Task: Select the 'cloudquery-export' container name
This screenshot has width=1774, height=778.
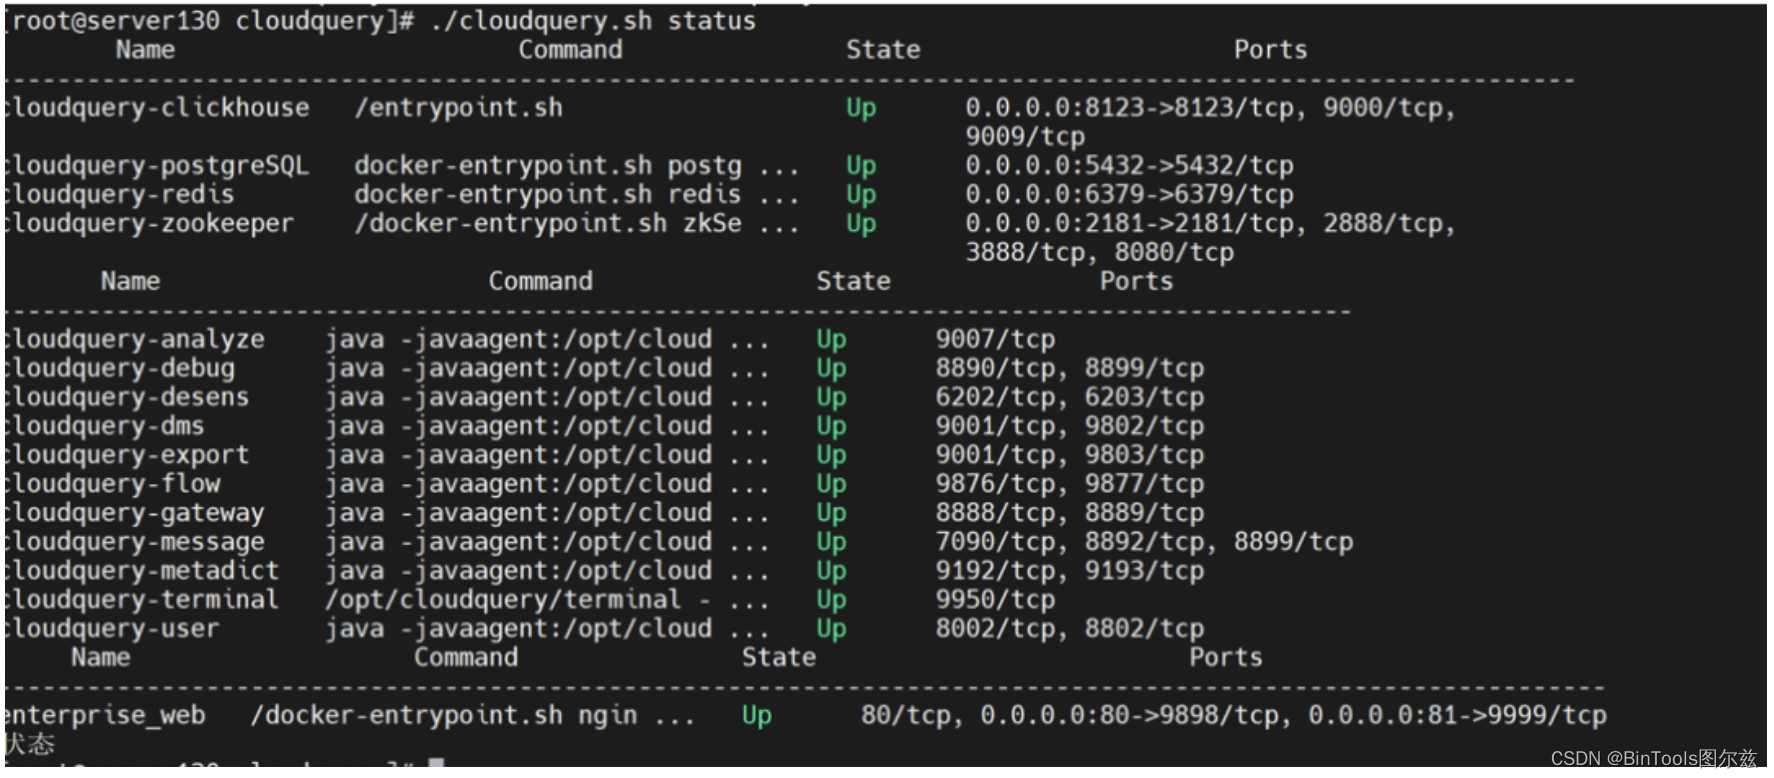Action: pos(127,456)
